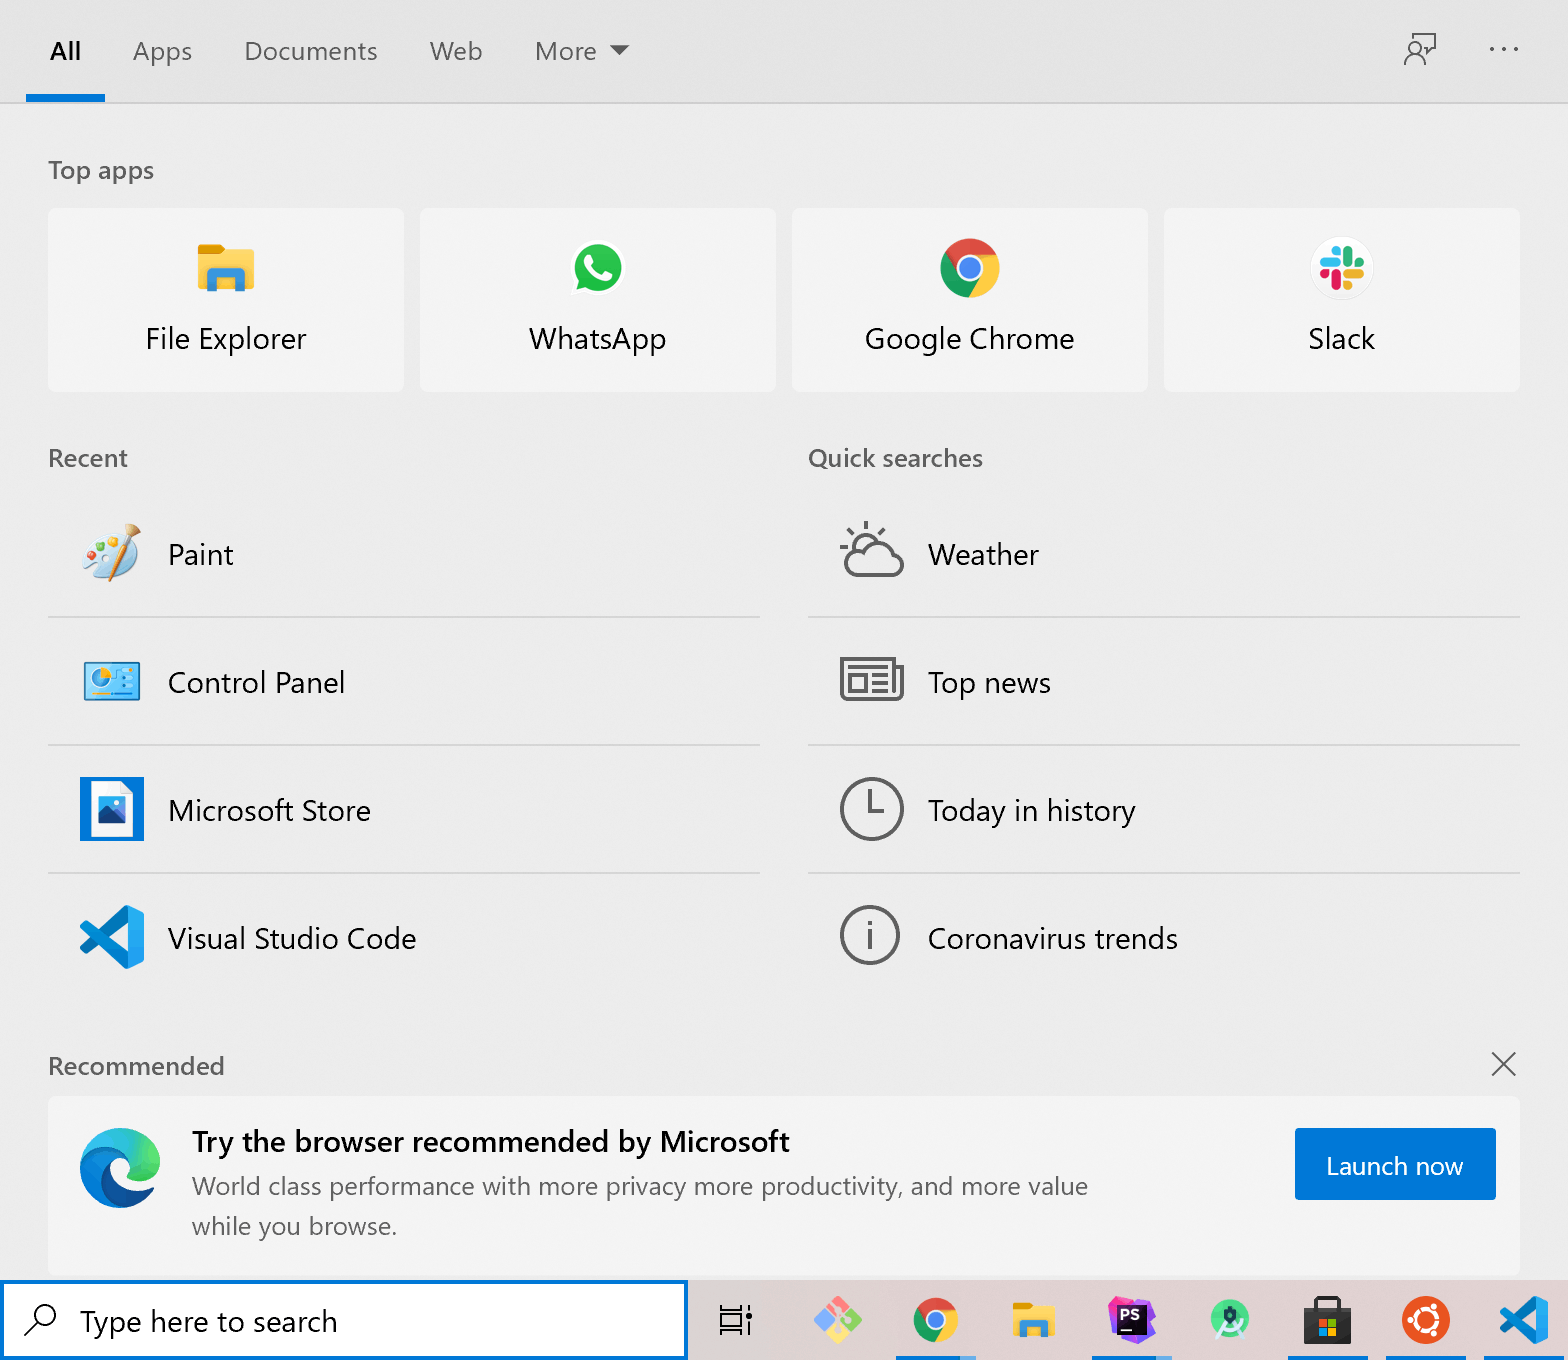Click the Launch now button
This screenshot has width=1568, height=1360.
click(1395, 1164)
